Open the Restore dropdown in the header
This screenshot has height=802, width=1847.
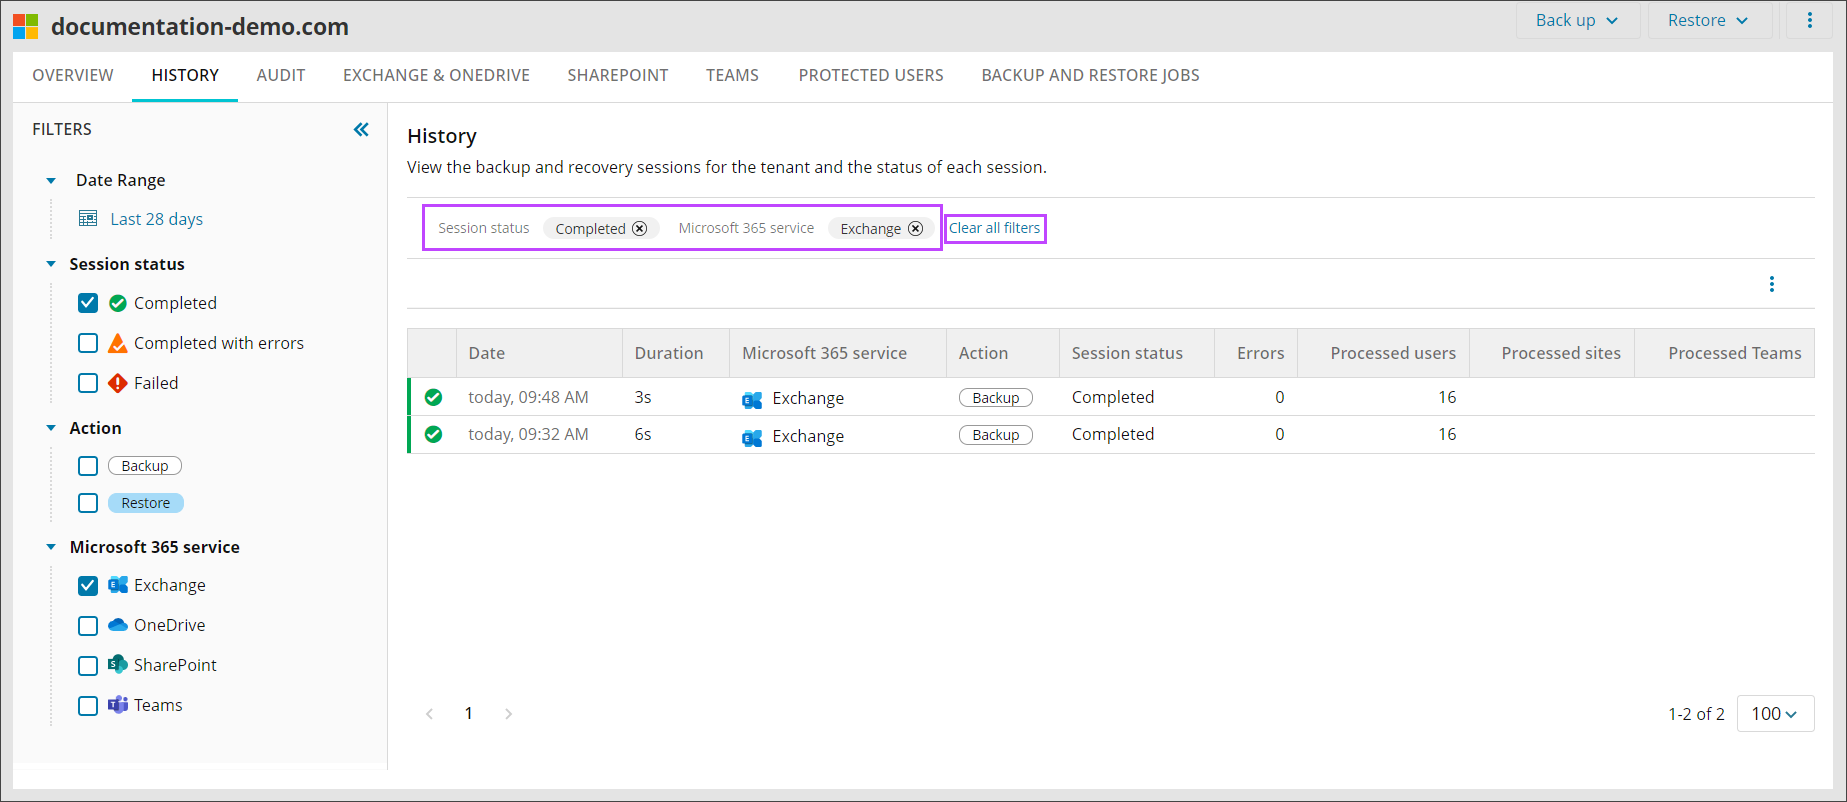tap(1707, 21)
